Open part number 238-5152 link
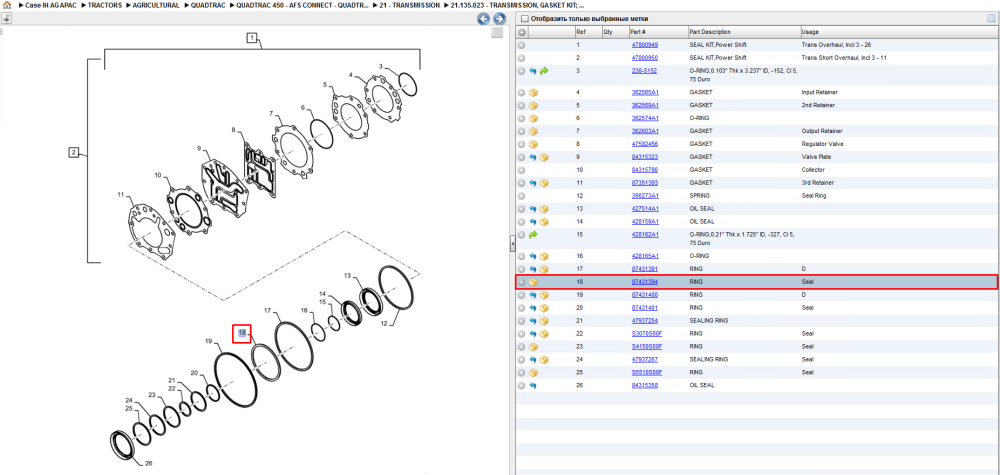1000x475 pixels. 644,71
